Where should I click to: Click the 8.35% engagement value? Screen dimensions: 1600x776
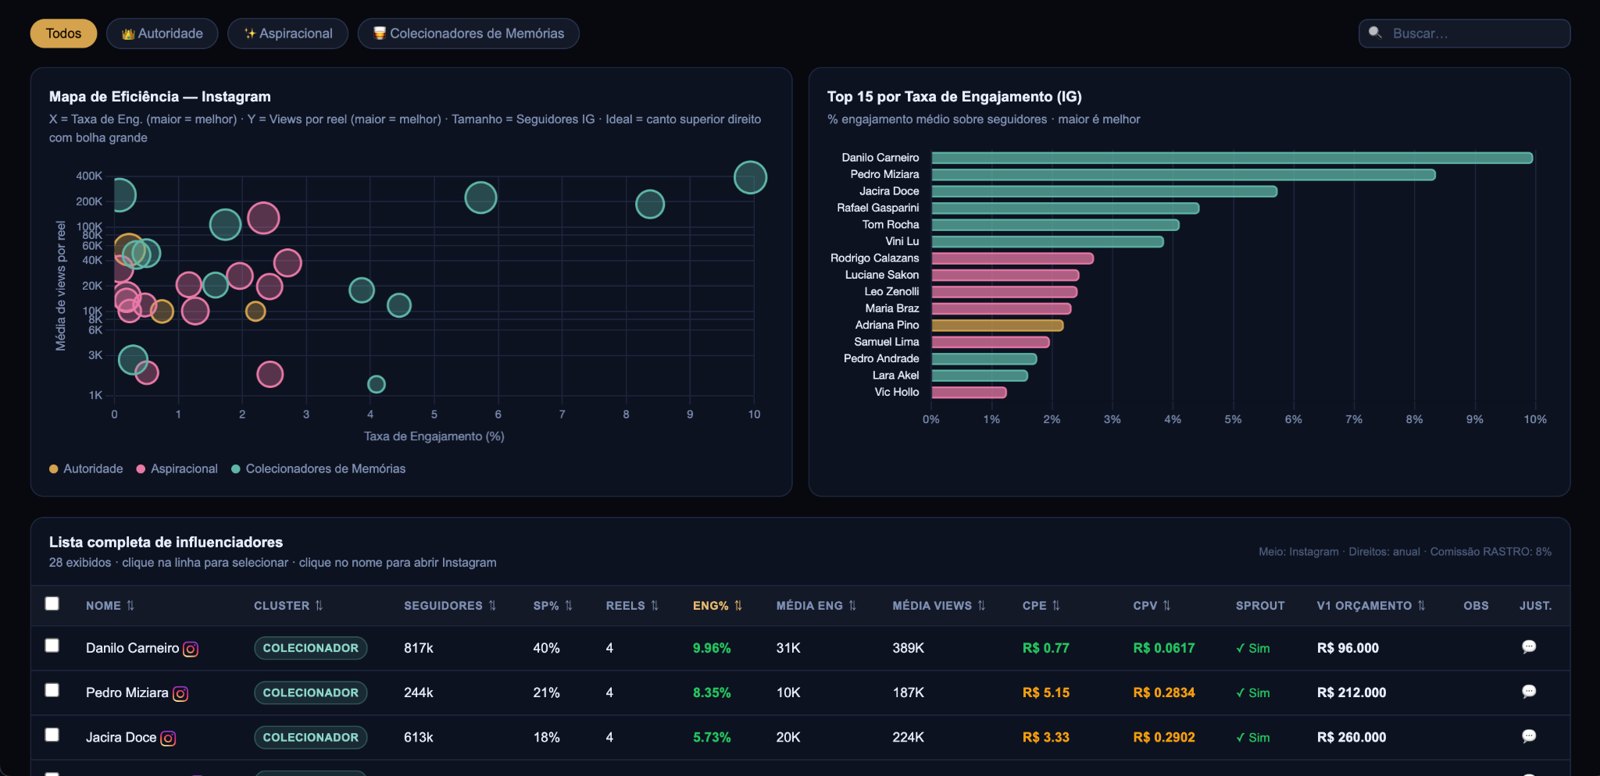tap(711, 692)
